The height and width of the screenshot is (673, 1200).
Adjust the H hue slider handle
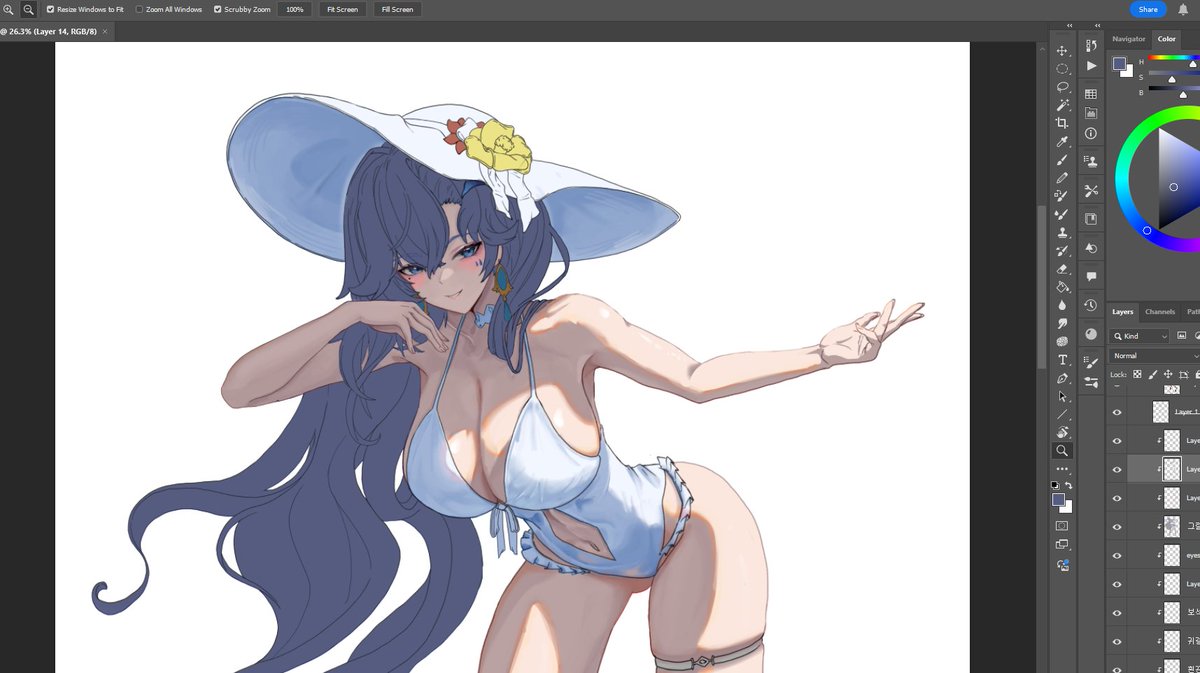click(1192, 64)
